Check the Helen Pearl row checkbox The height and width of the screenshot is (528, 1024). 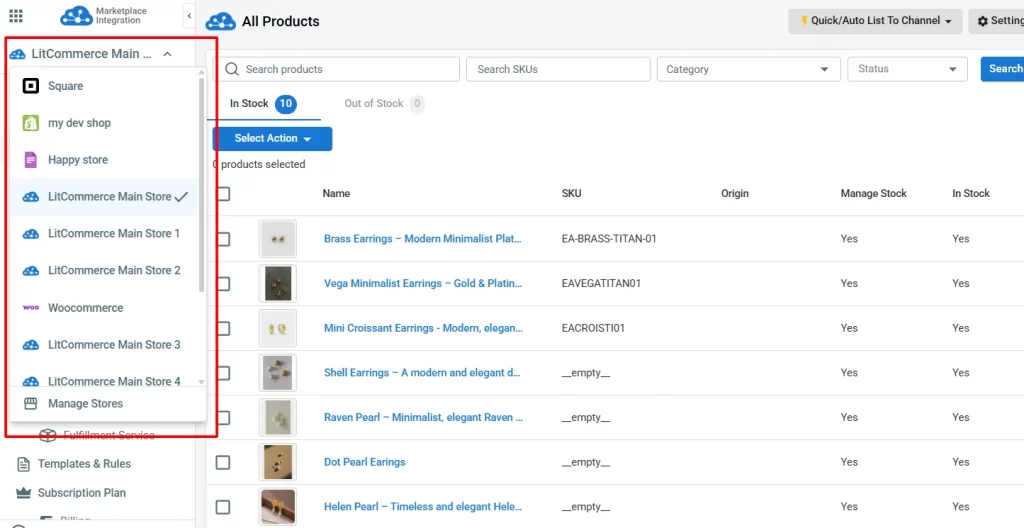click(x=223, y=507)
